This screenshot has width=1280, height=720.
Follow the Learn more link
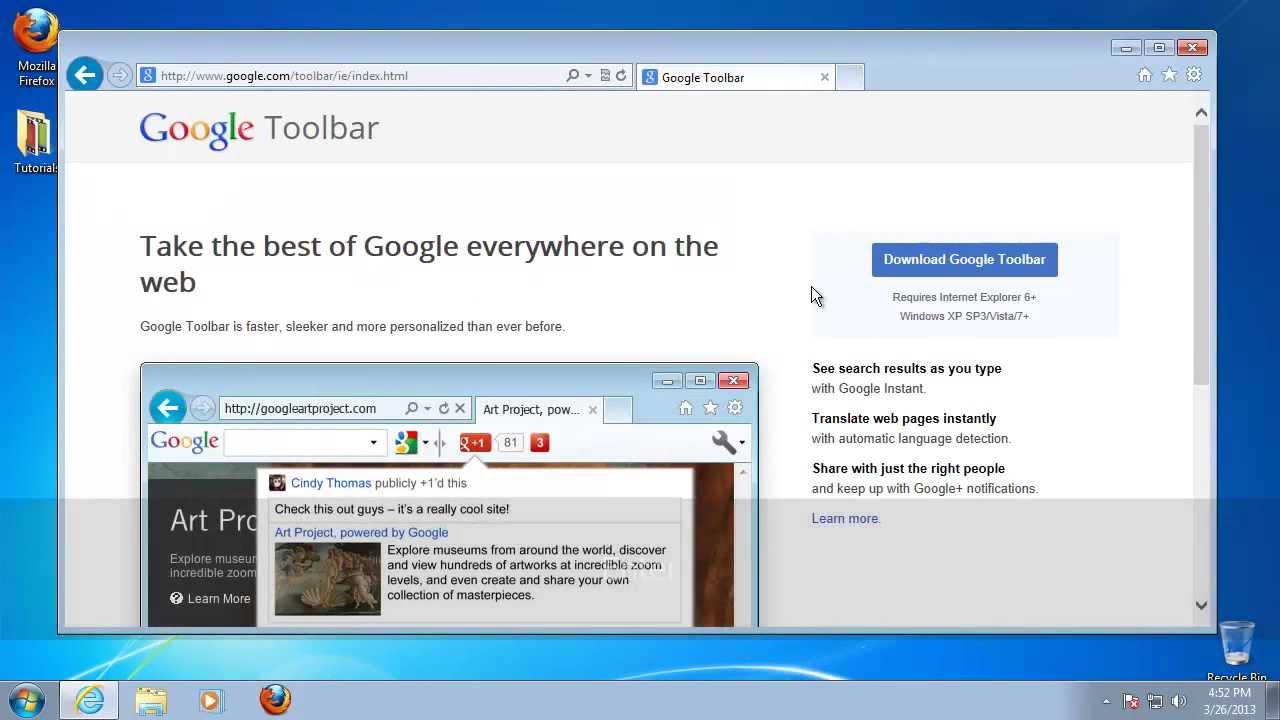845,518
